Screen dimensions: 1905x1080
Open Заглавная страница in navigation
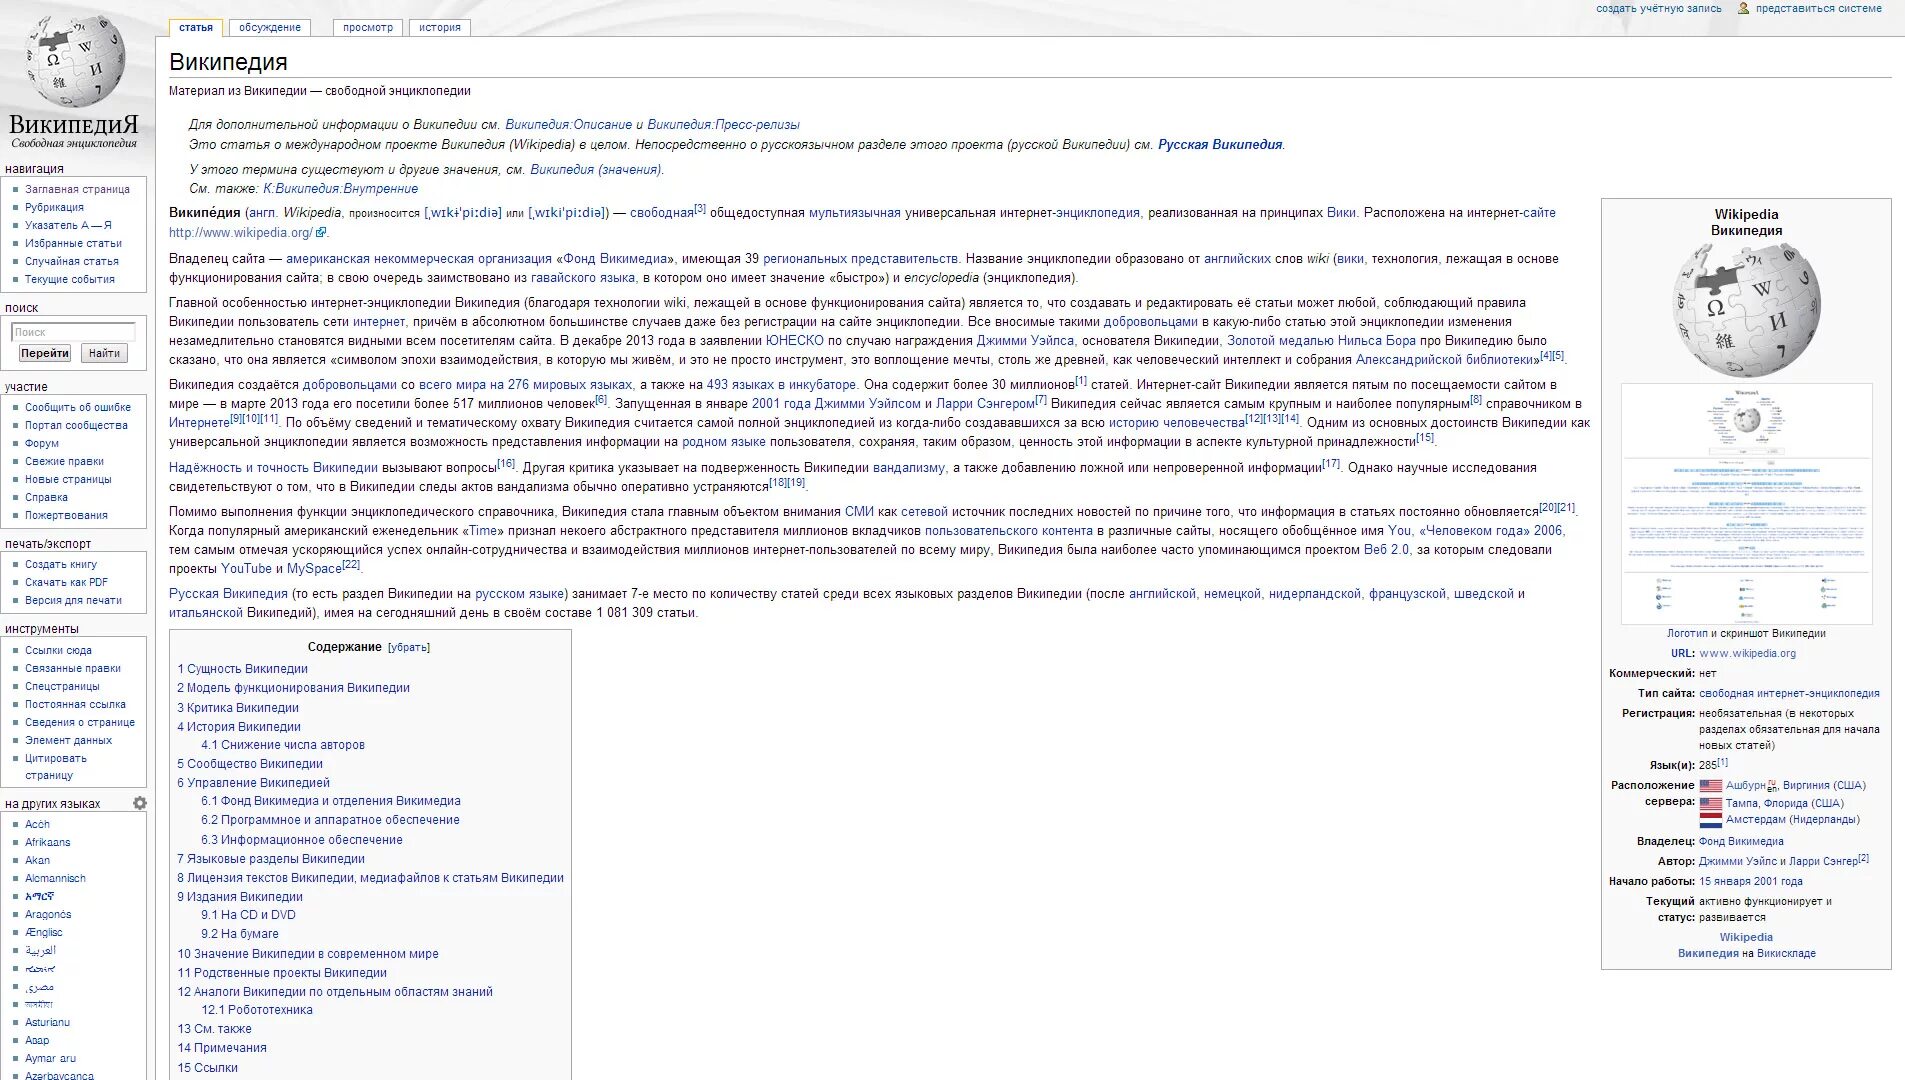[77, 190]
